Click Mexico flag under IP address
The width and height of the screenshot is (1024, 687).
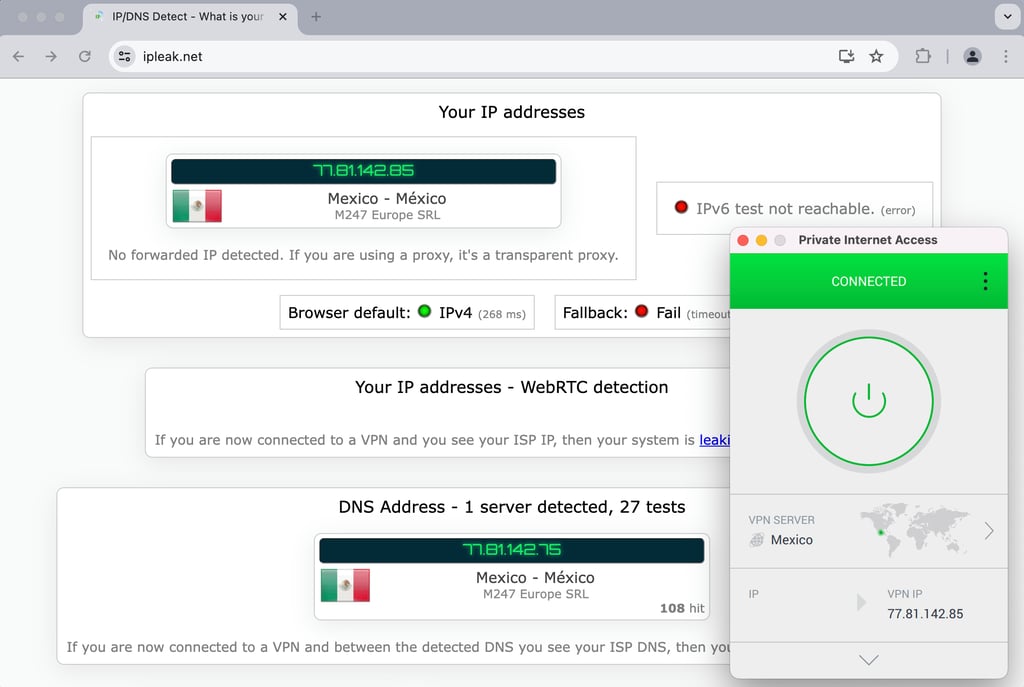[x=197, y=206]
